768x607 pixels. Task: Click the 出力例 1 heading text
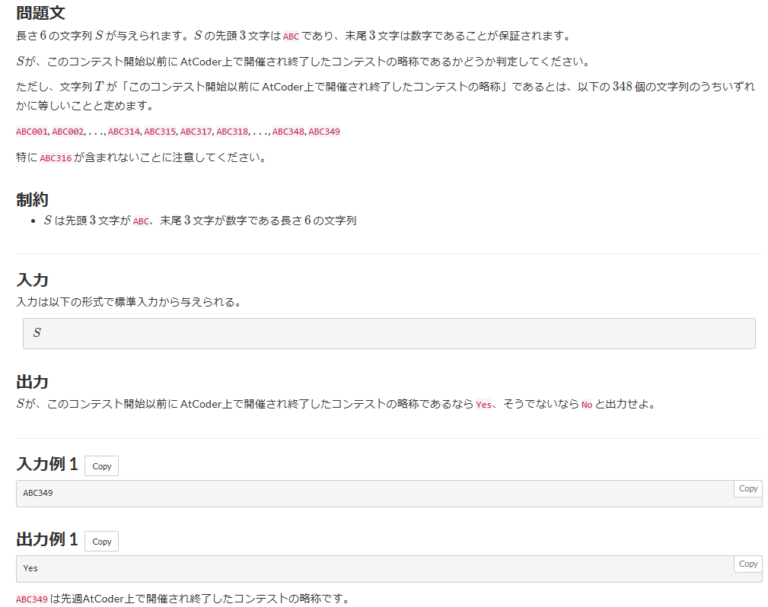click(x=47, y=539)
